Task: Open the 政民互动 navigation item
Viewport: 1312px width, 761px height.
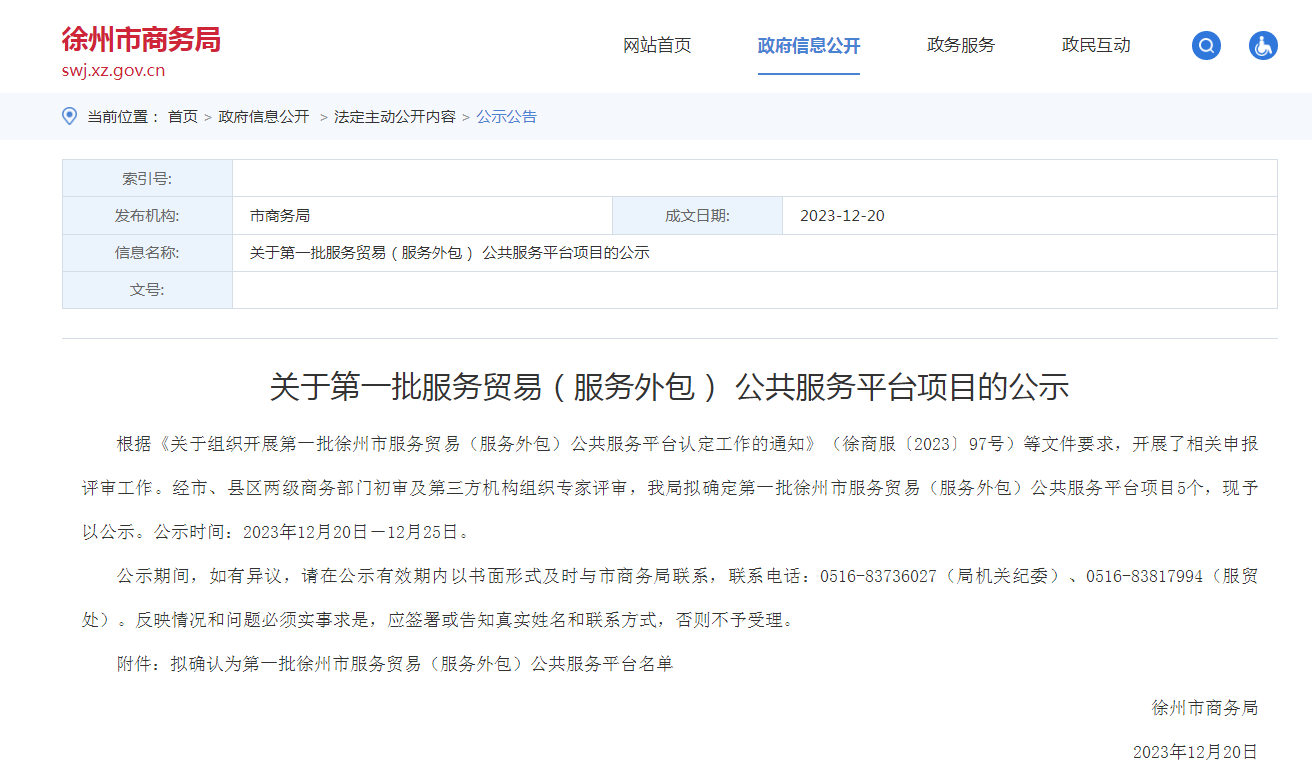Action: point(1096,45)
